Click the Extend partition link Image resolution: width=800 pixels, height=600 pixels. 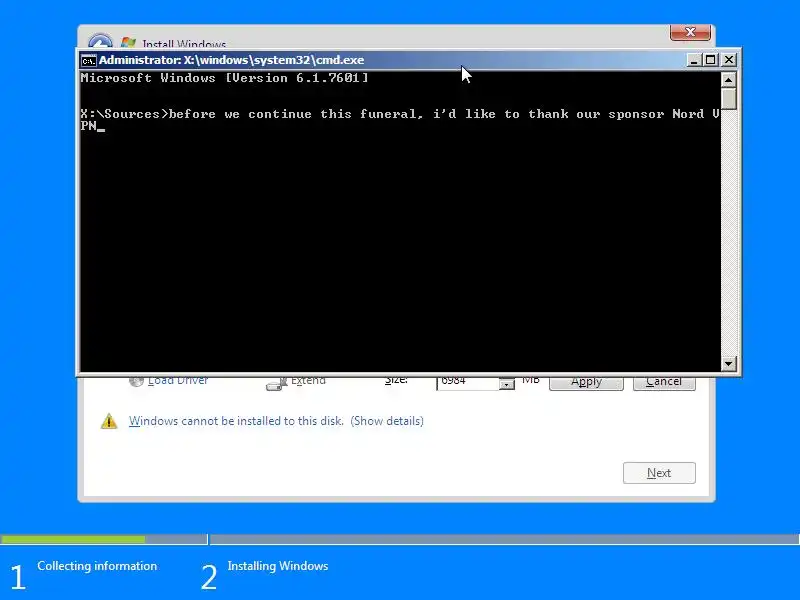coord(308,380)
